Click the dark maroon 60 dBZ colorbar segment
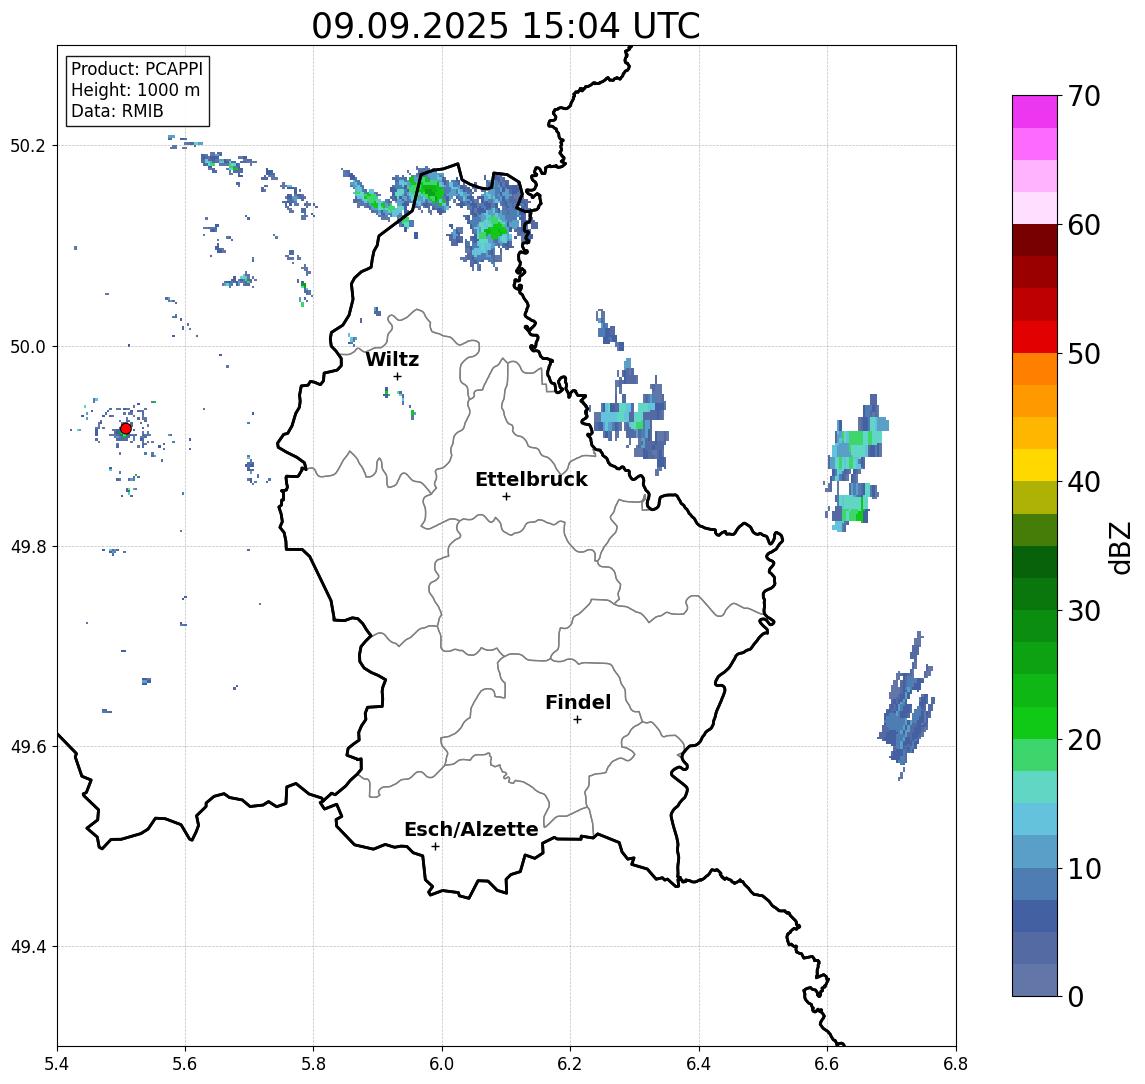Viewport: 1145px width, 1084px height. (x=1035, y=240)
